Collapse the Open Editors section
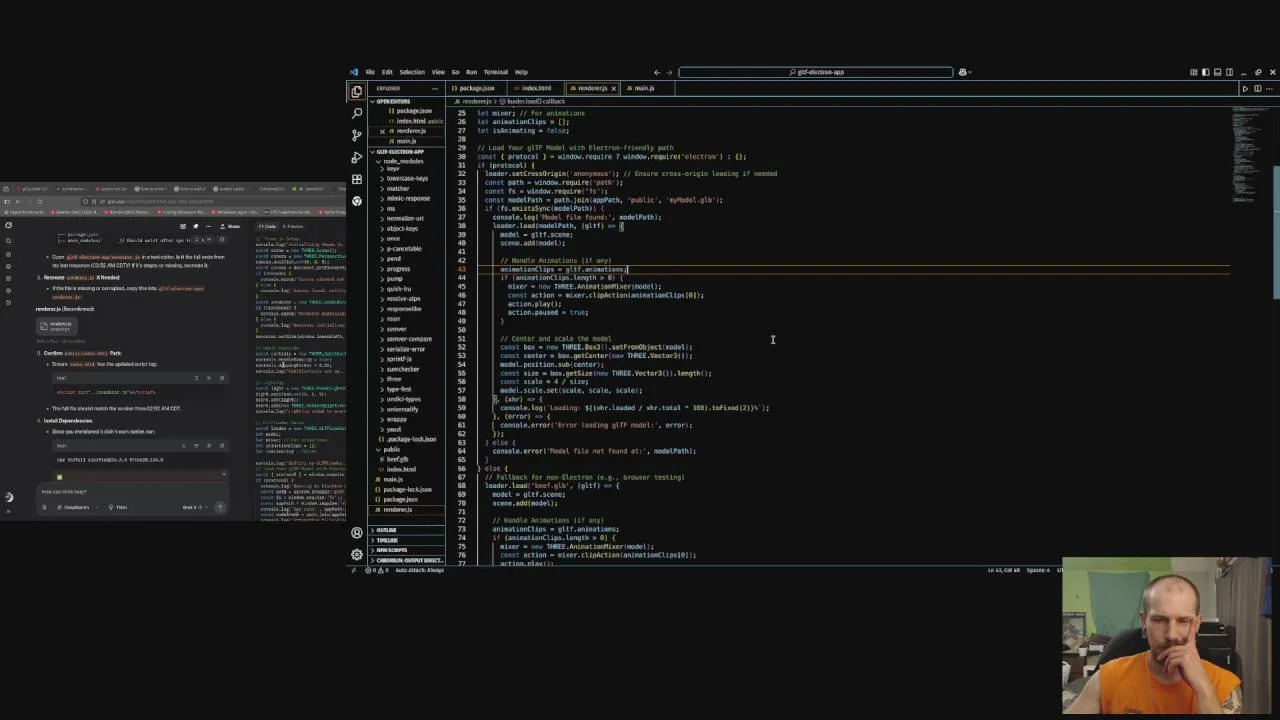The height and width of the screenshot is (720, 1280). [405, 101]
